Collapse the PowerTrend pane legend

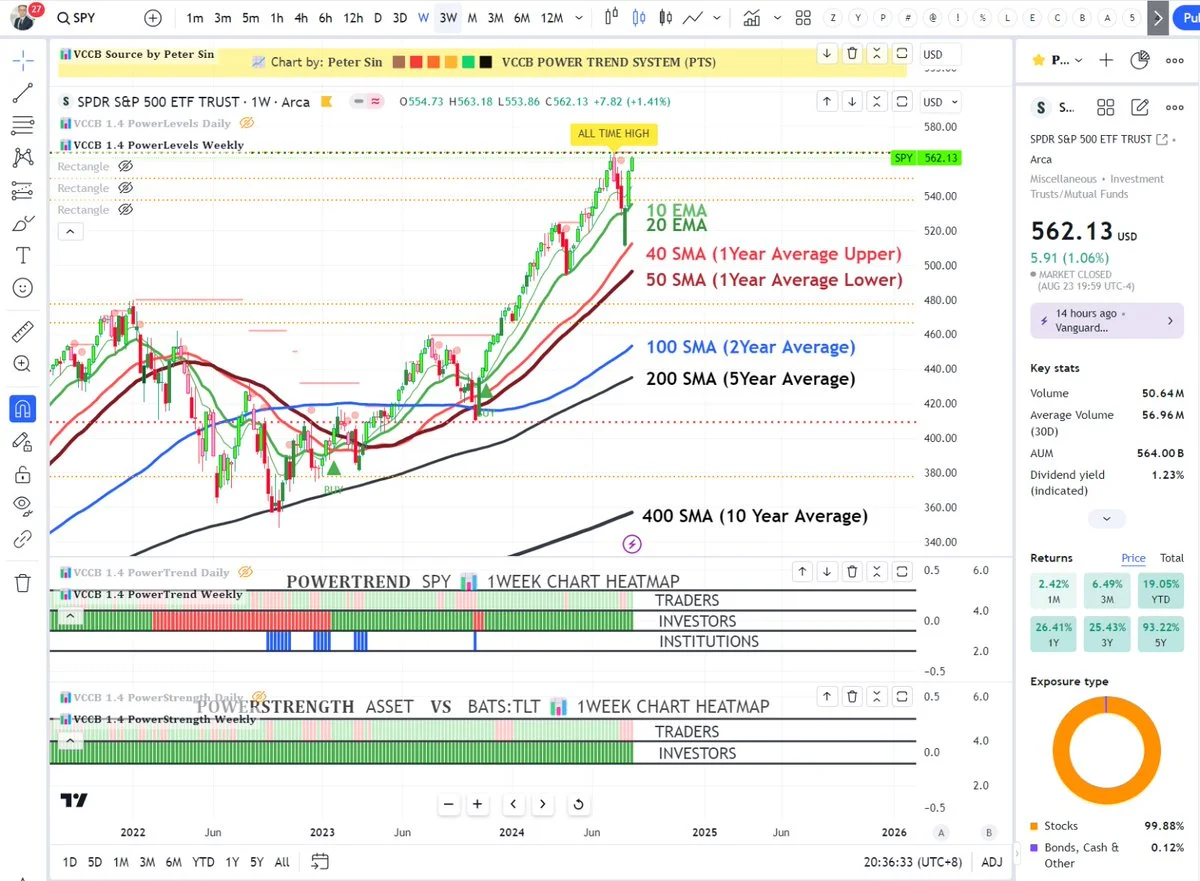(70, 616)
